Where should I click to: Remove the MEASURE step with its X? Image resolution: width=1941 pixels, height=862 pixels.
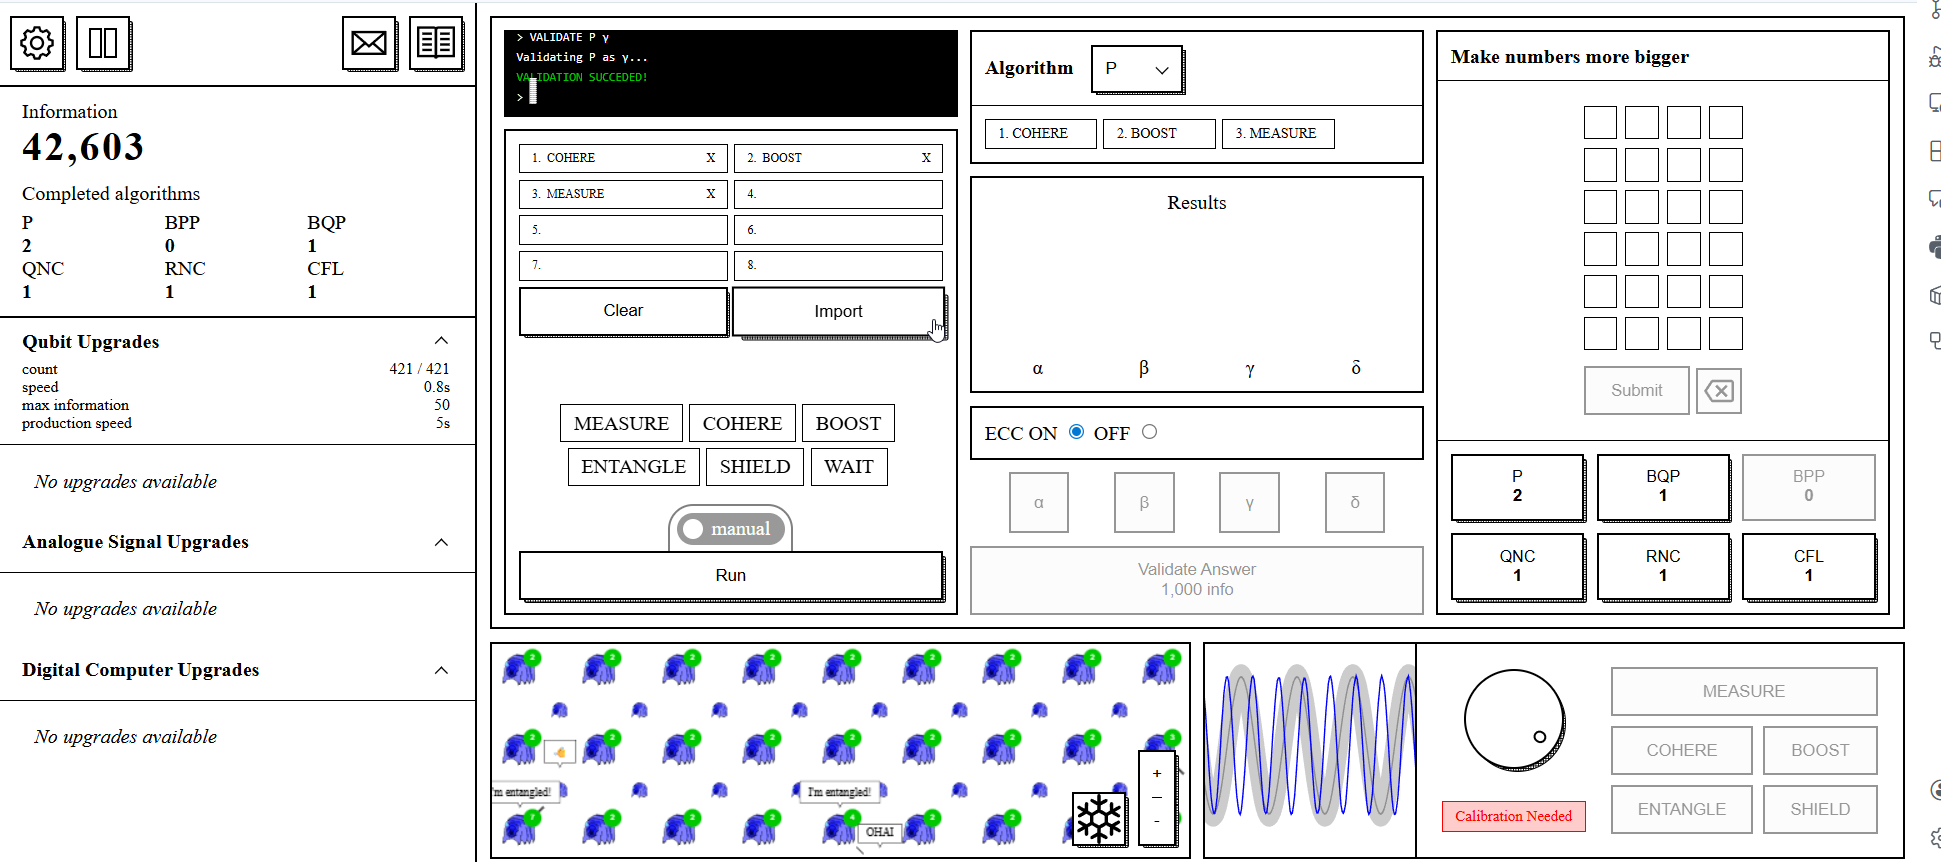(x=711, y=194)
